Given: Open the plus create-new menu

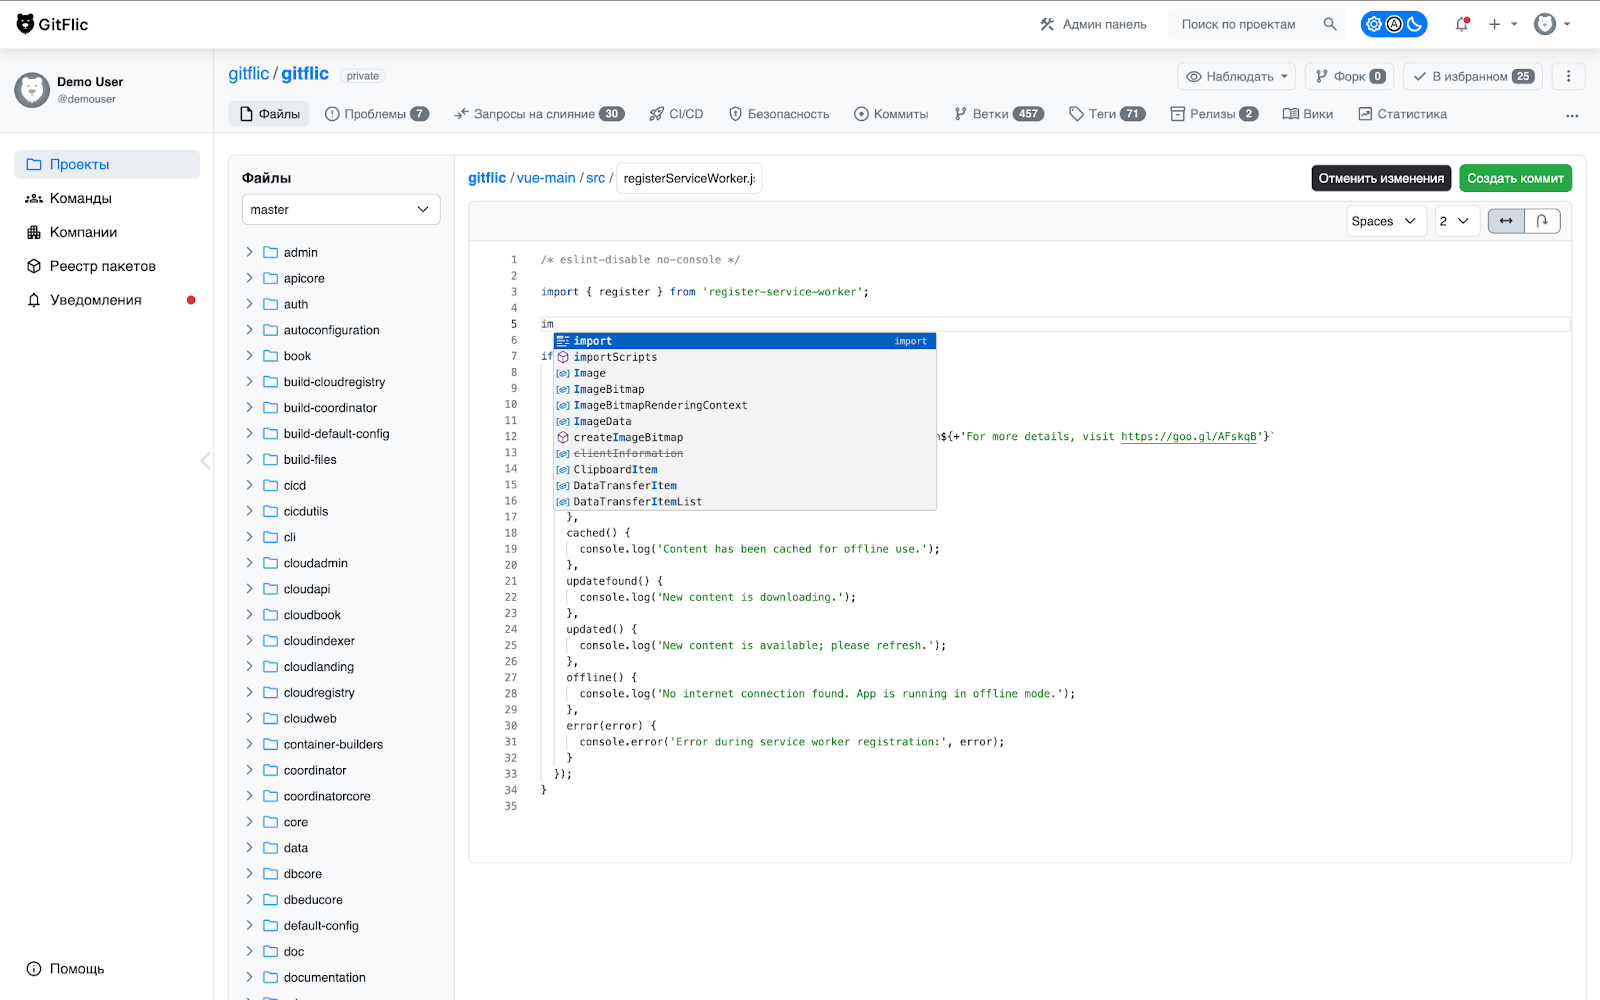Looking at the screenshot, I should coord(1502,24).
